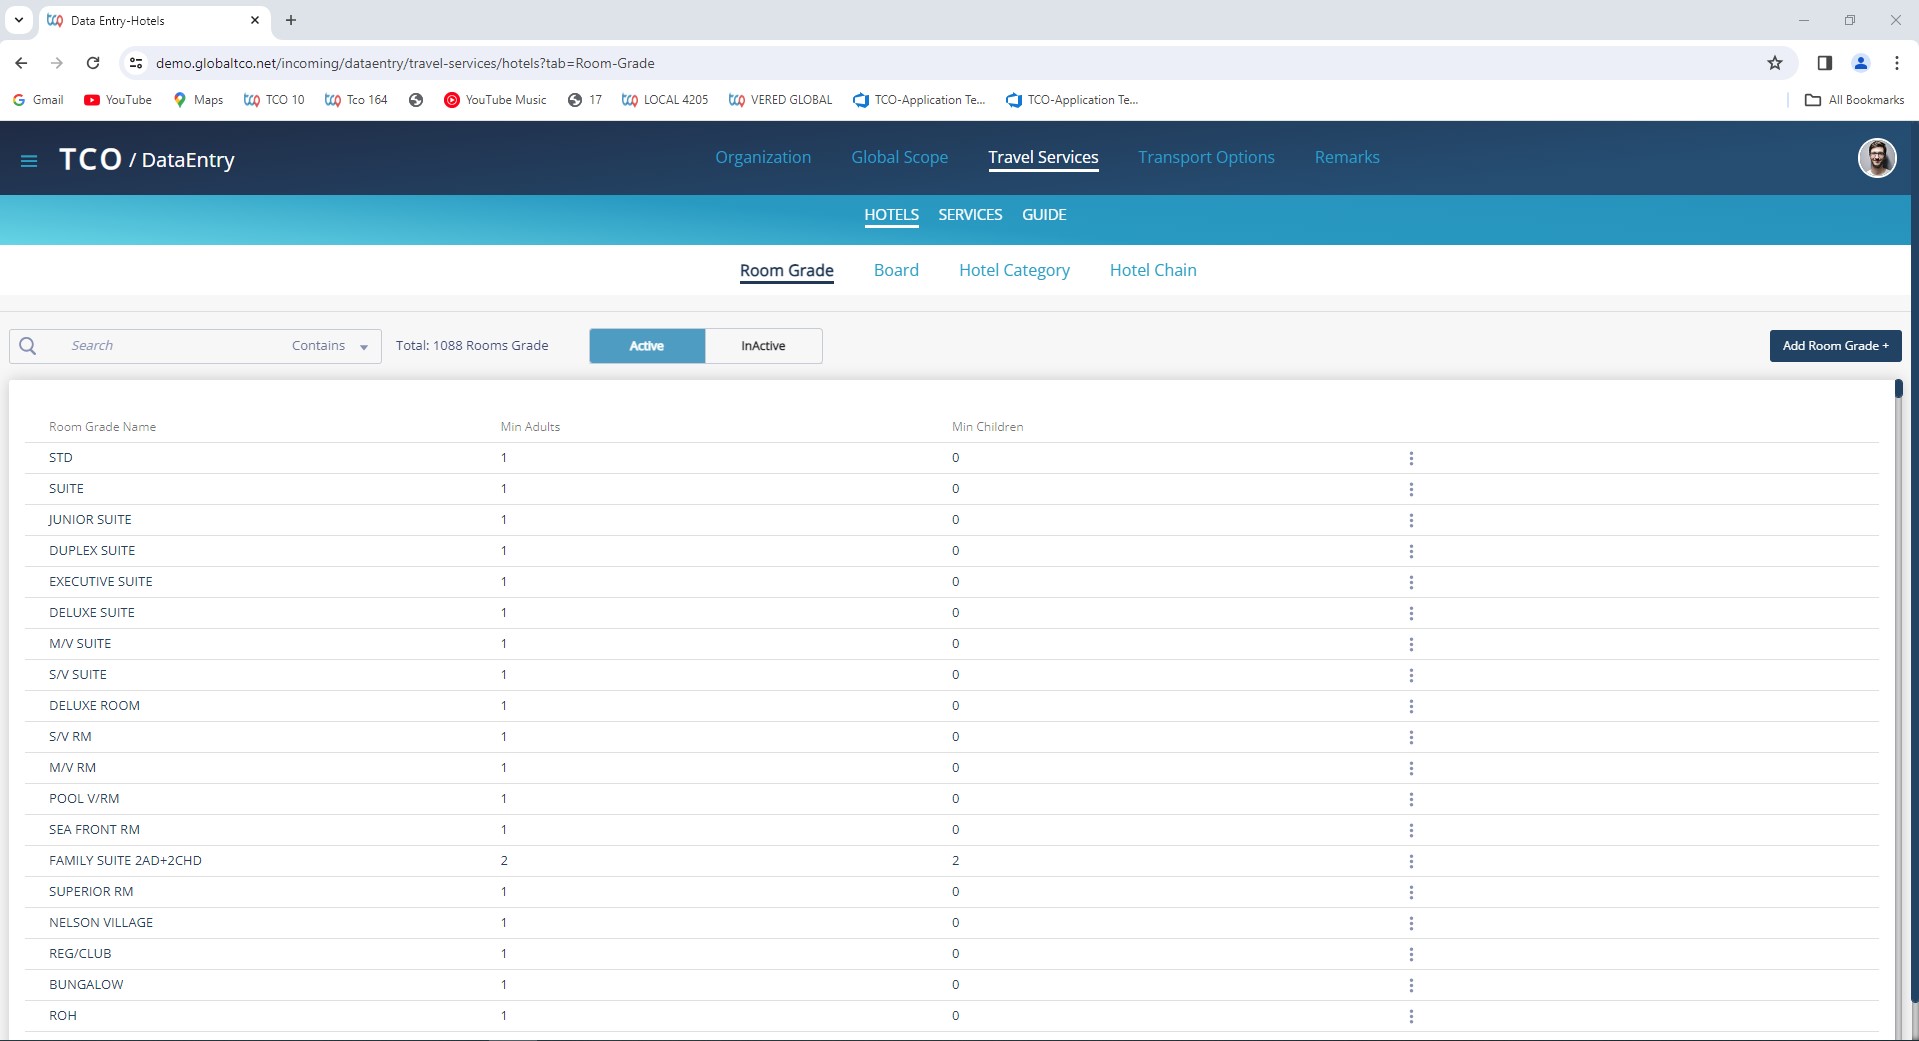Open row options for NELSON VILLAGE
The height and width of the screenshot is (1041, 1919).
click(x=1411, y=923)
